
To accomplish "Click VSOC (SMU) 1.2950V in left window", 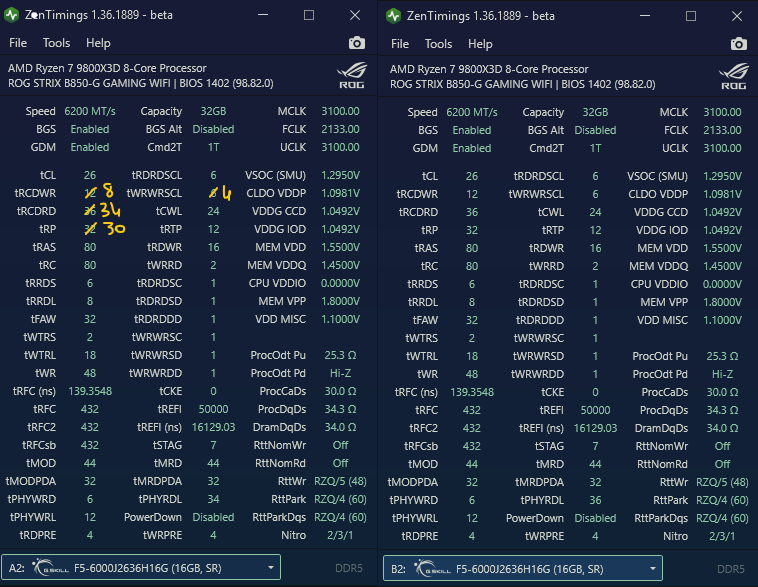I will point(340,175).
